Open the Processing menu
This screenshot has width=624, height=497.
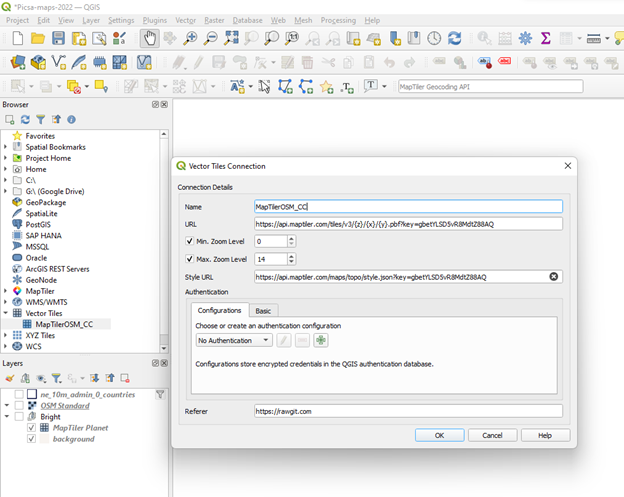pyautogui.click(x=338, y=20)
